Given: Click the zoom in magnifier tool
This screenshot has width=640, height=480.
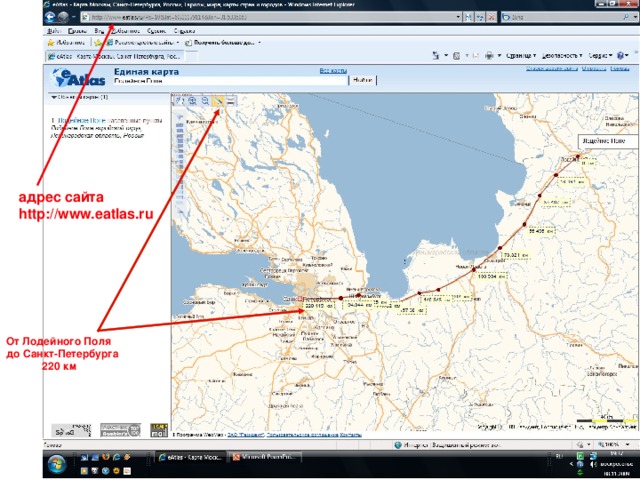Looking at the screenshot, I should click(x=191, y=101).
